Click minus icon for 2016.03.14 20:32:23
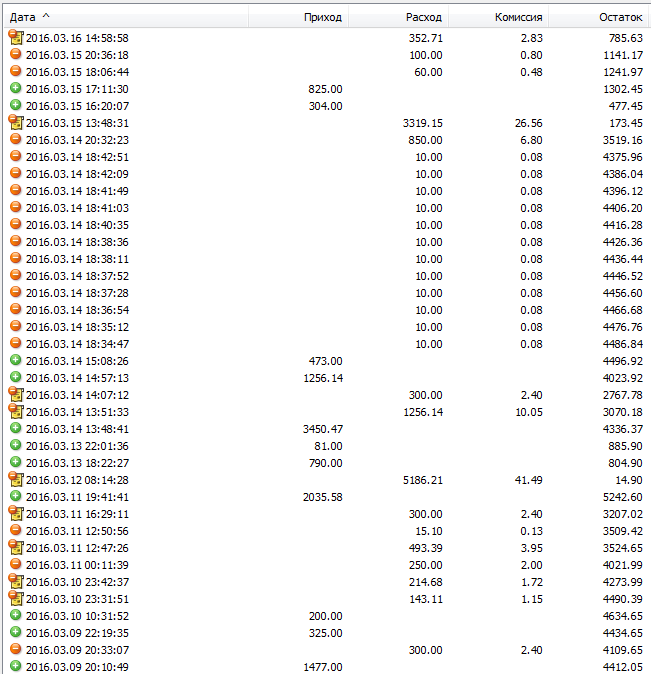 pyautogui.click(x=15, y=139)
